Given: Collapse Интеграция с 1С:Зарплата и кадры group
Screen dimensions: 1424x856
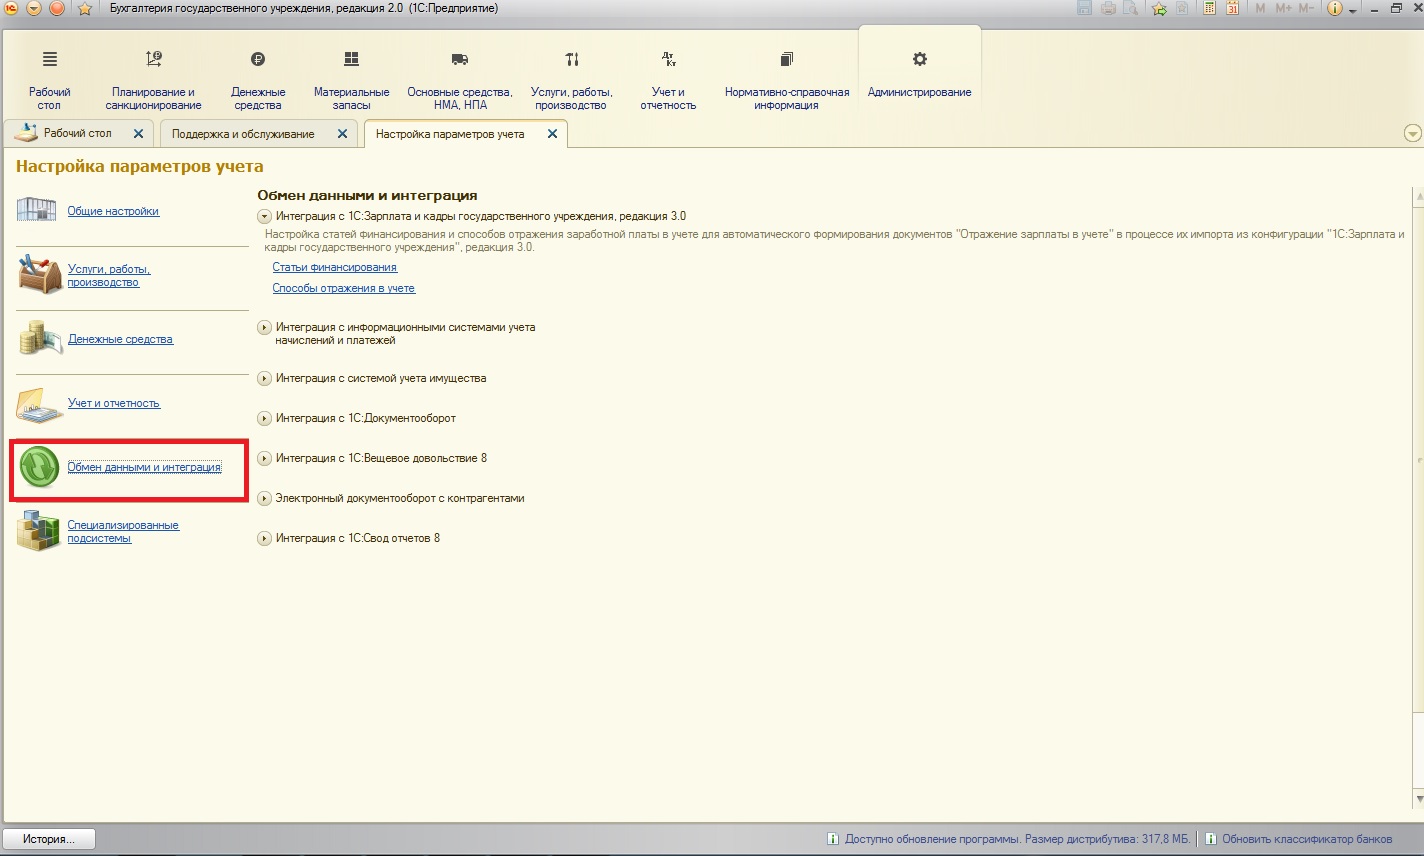Looking at the screenshot, I should tap(264, 216).
